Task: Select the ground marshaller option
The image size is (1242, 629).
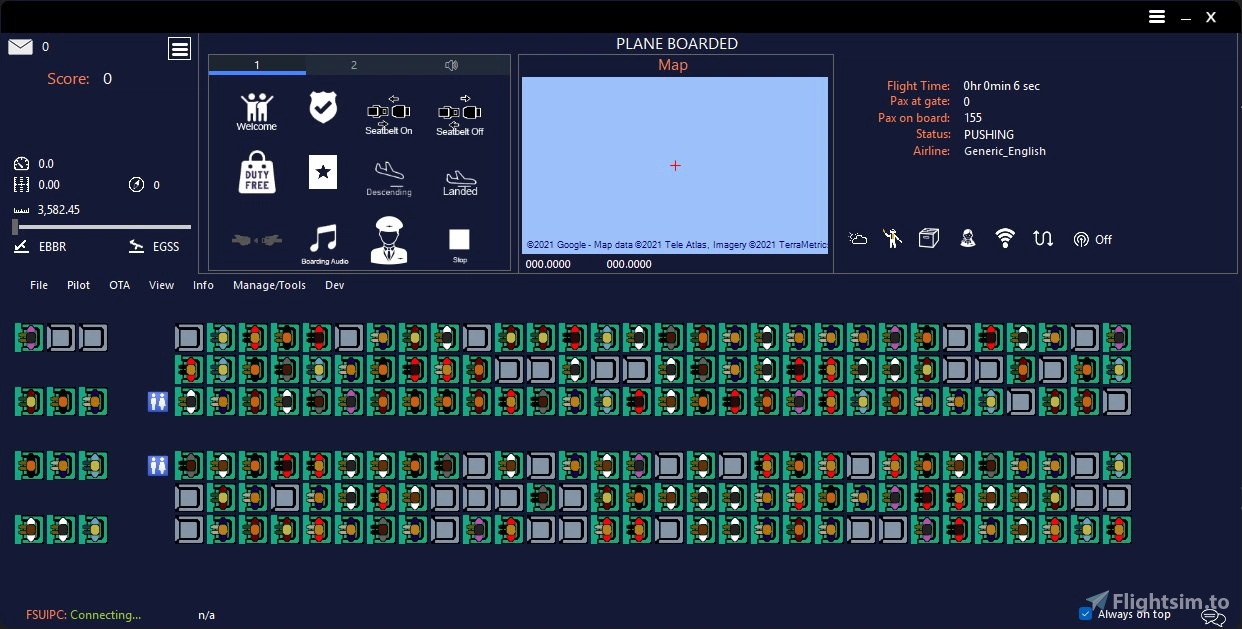Action: pos(892,238)
